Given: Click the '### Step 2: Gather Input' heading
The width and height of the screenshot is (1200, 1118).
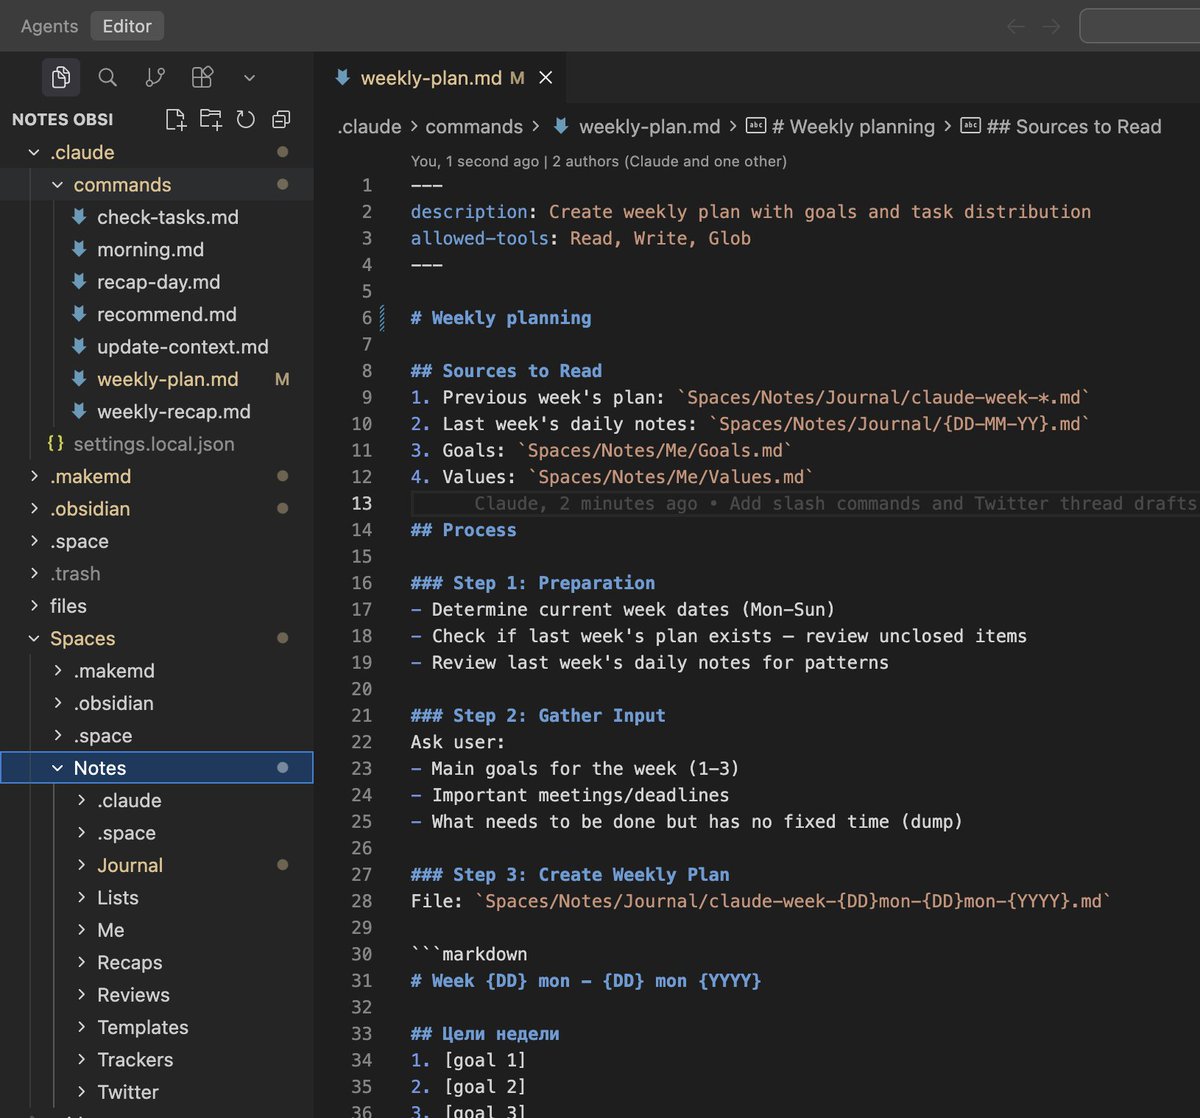Looking at the screenshot, I should pyautogui.click(x=538, y=715).
